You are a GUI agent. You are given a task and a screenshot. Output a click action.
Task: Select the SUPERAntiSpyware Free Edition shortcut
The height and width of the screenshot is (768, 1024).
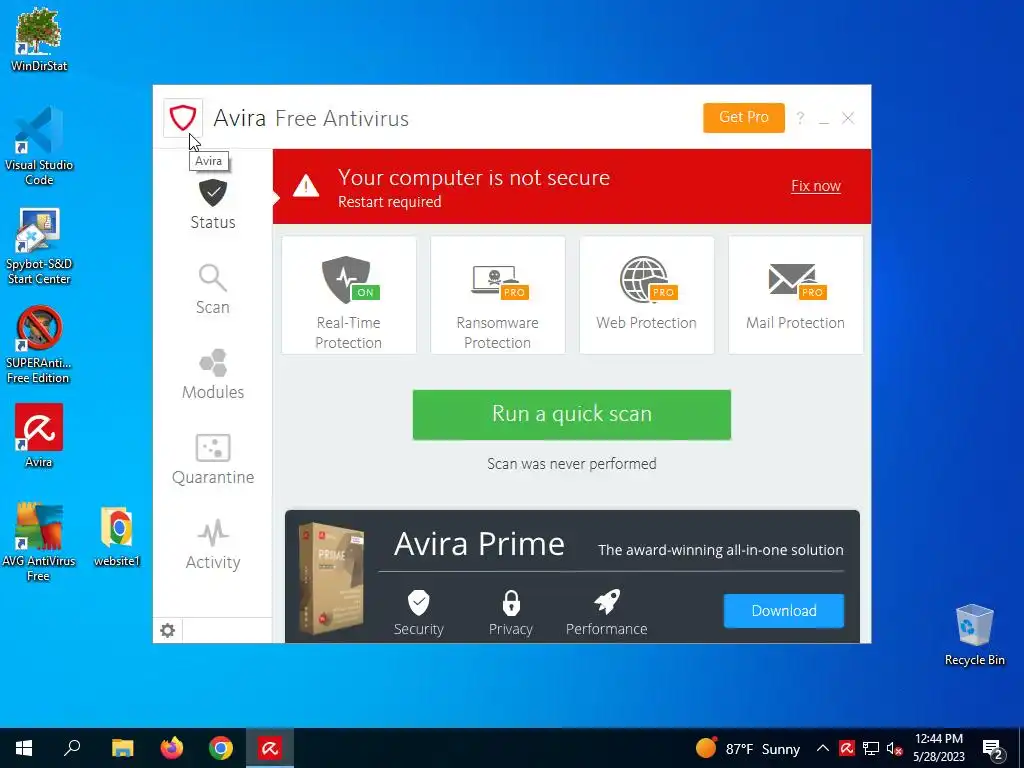pos(39,345)
